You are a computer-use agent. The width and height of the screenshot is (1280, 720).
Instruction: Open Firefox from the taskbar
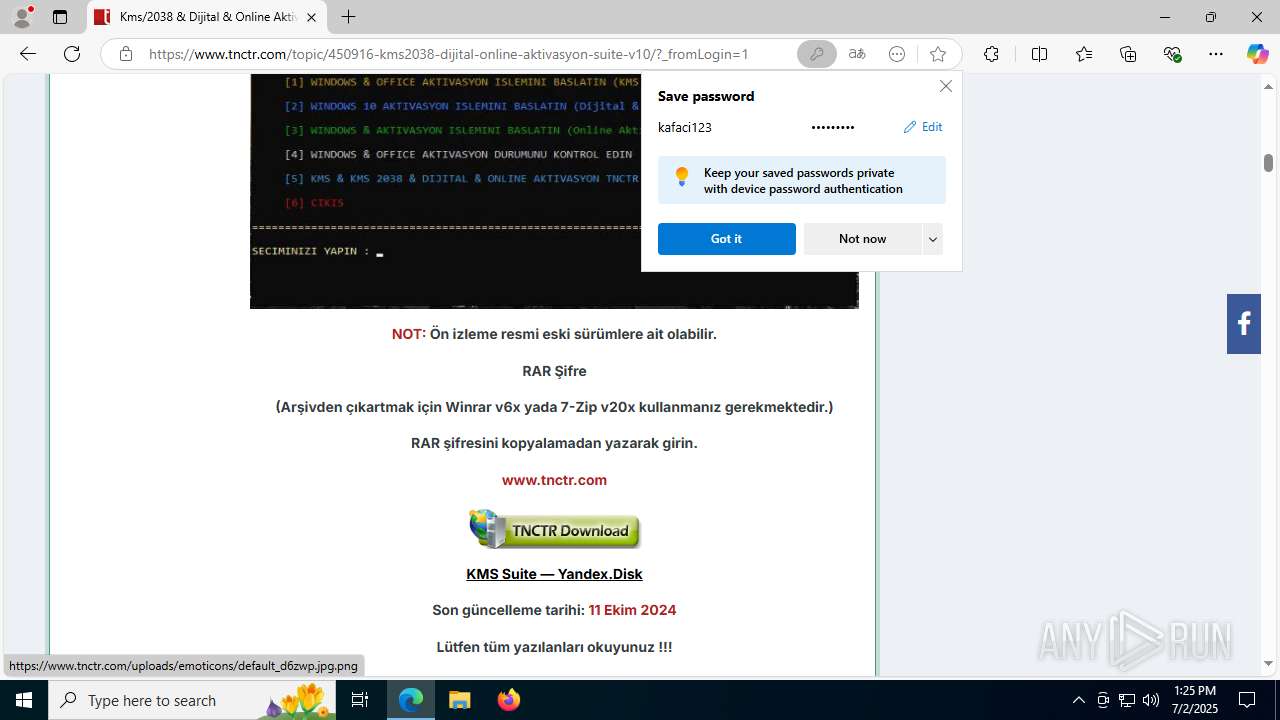[508, 700]
